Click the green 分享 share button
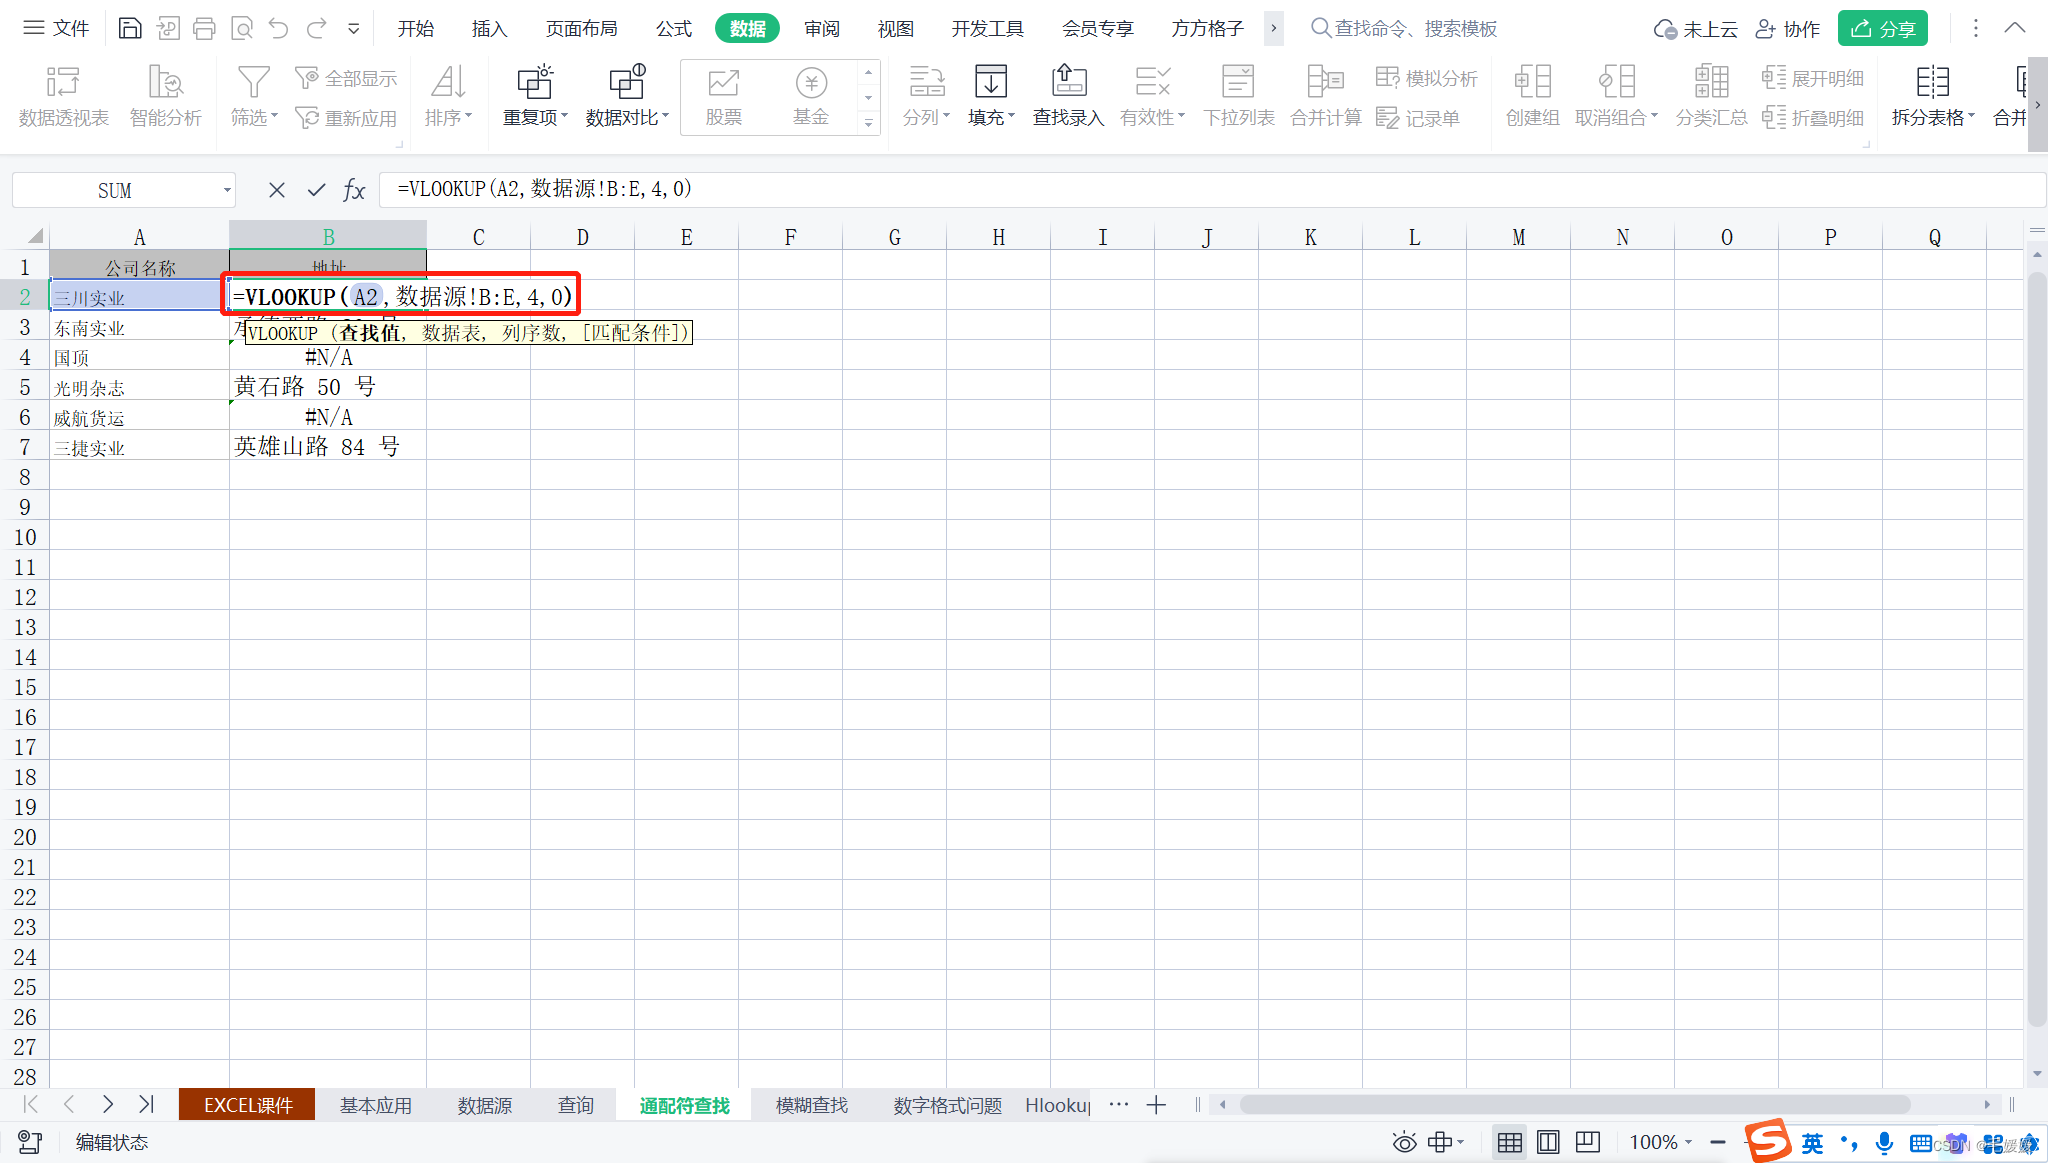This screenshot has width=2048, height=1163. (1883, 29)
